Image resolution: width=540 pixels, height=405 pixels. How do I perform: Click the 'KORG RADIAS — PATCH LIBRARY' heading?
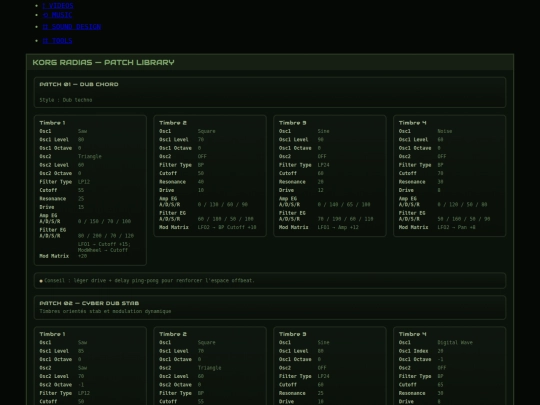pos(103,62)
